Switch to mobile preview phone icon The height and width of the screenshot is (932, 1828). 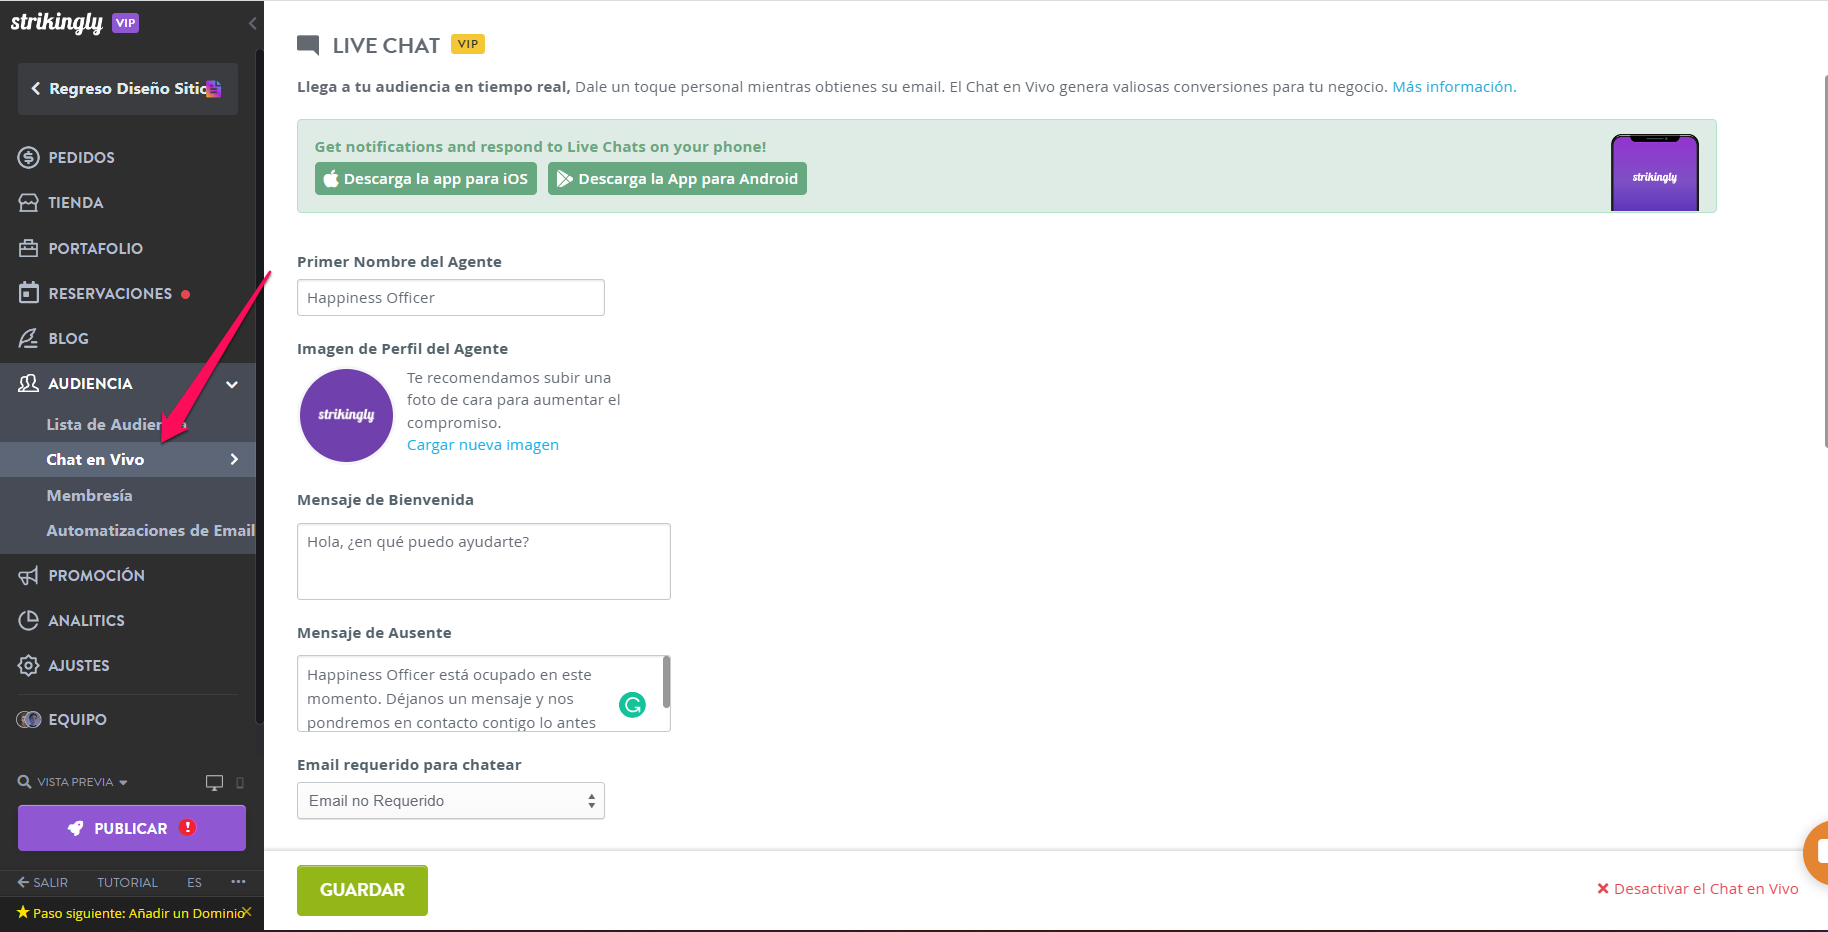click(x=240, y=782)
